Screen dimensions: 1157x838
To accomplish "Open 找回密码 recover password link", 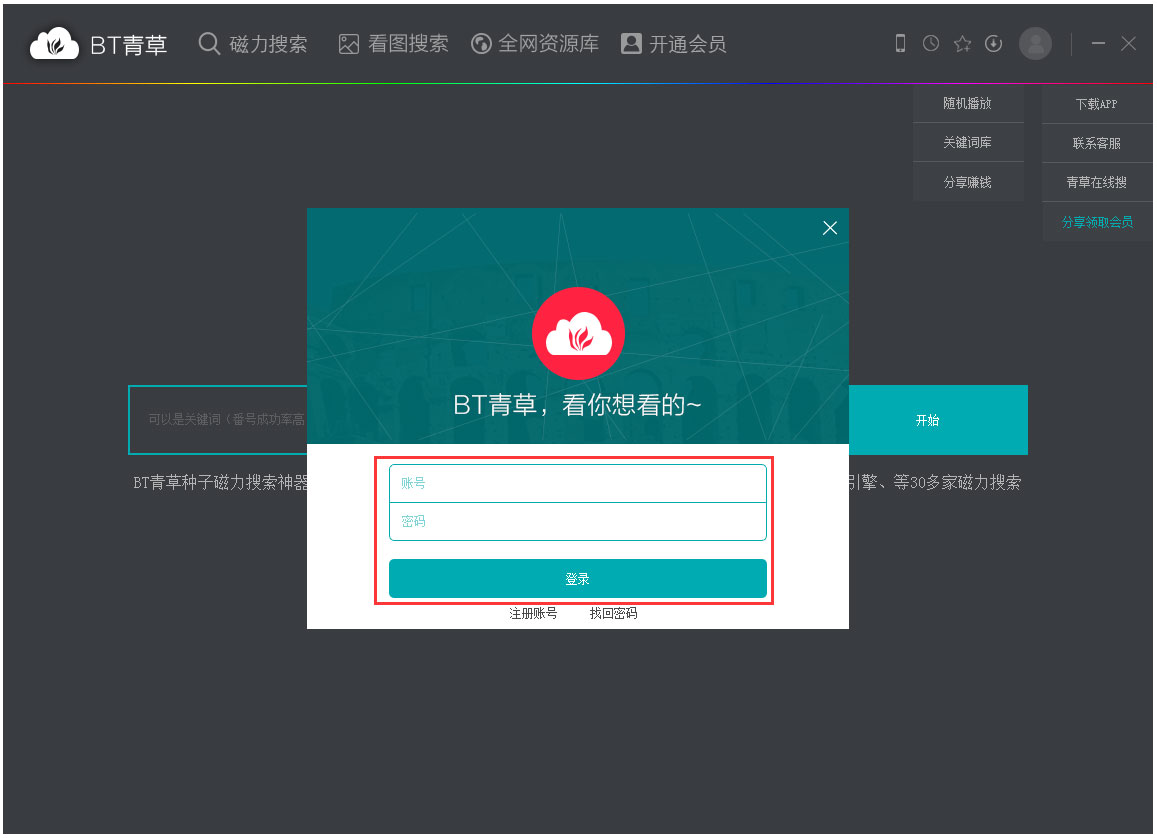I will pyautogui.click(x=613, y=613).
